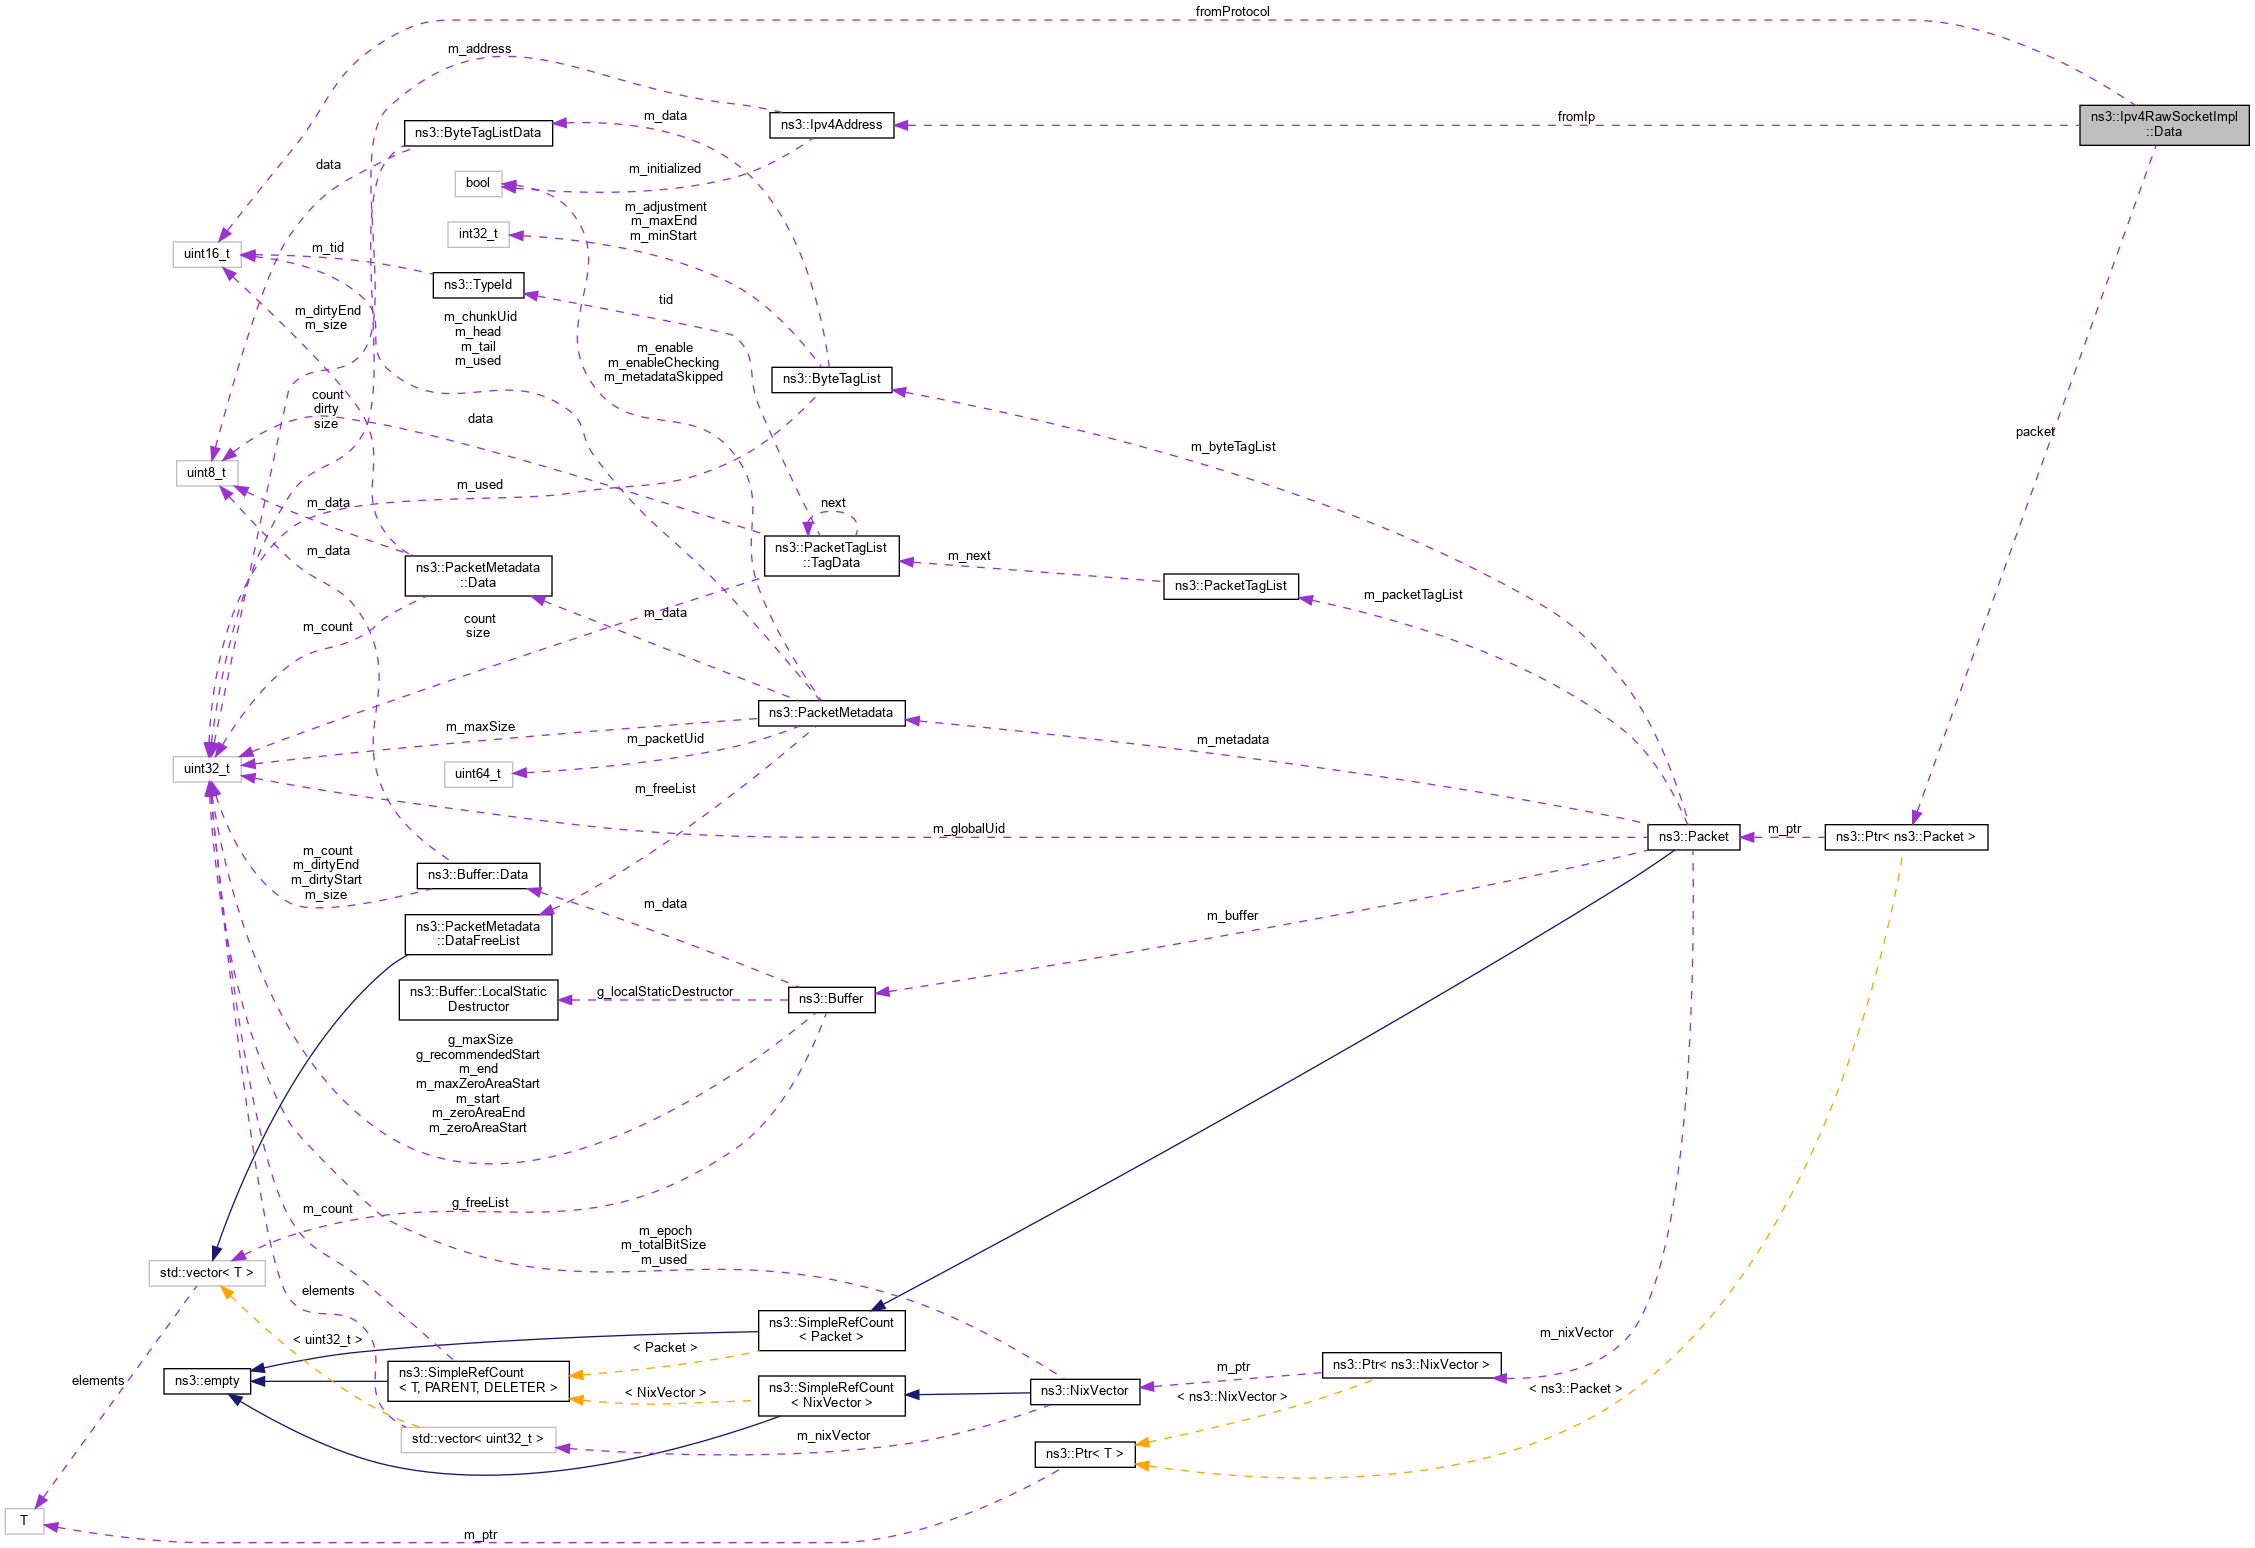2255x1548 pixels.
Task: Open the ns3::TypeId class documentation
Action: (479, 285)
